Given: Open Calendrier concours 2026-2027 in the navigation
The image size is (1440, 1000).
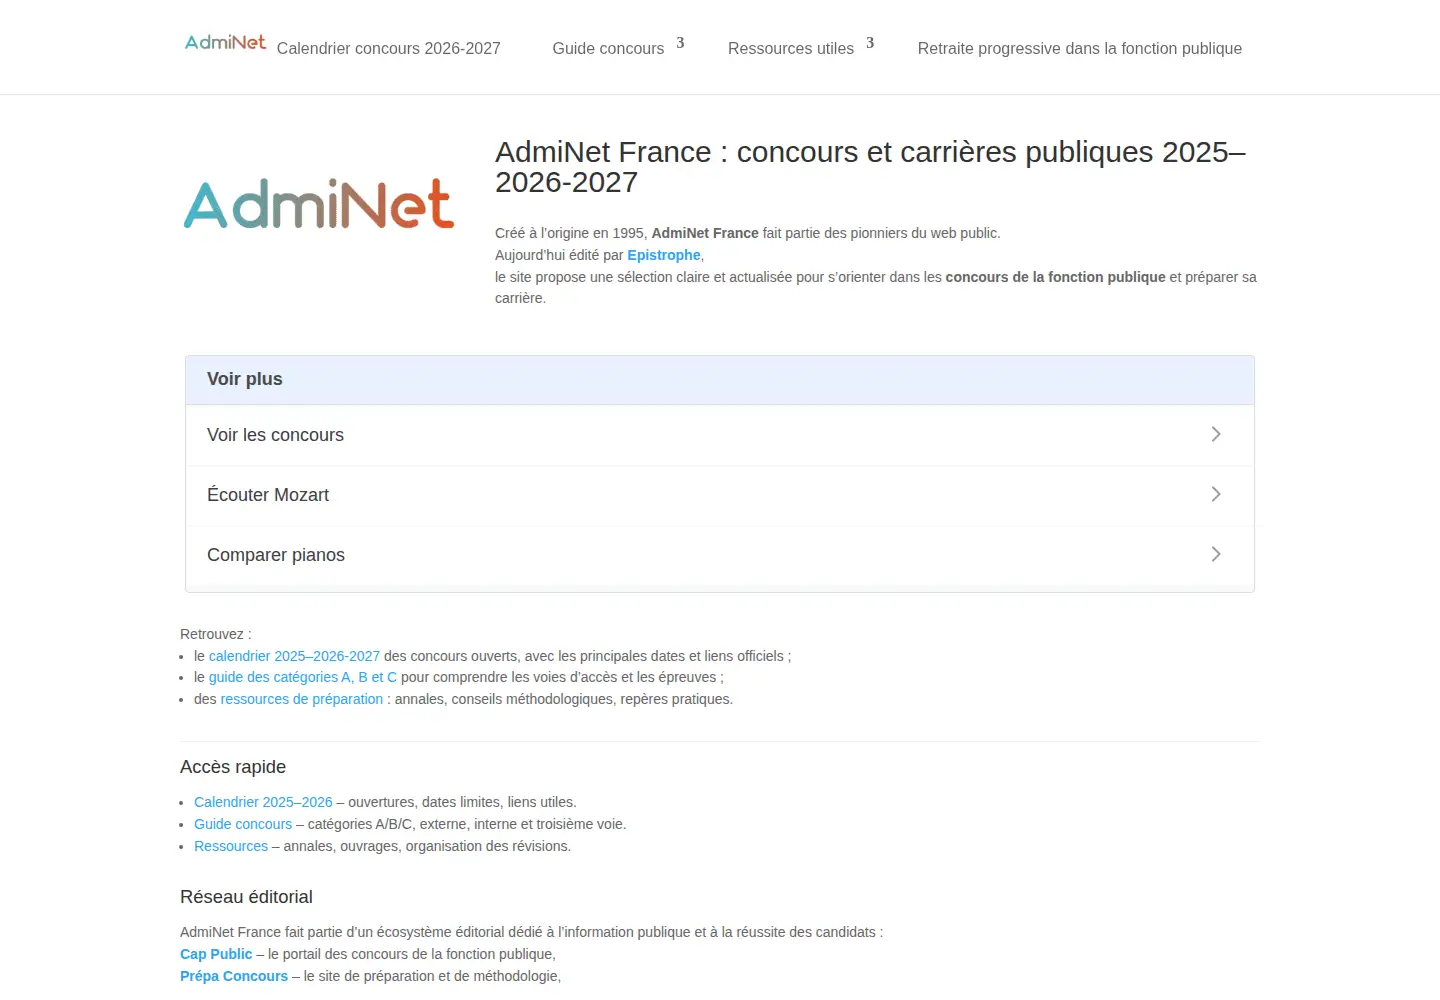Looking at the screenshot, I should point(388,48).
